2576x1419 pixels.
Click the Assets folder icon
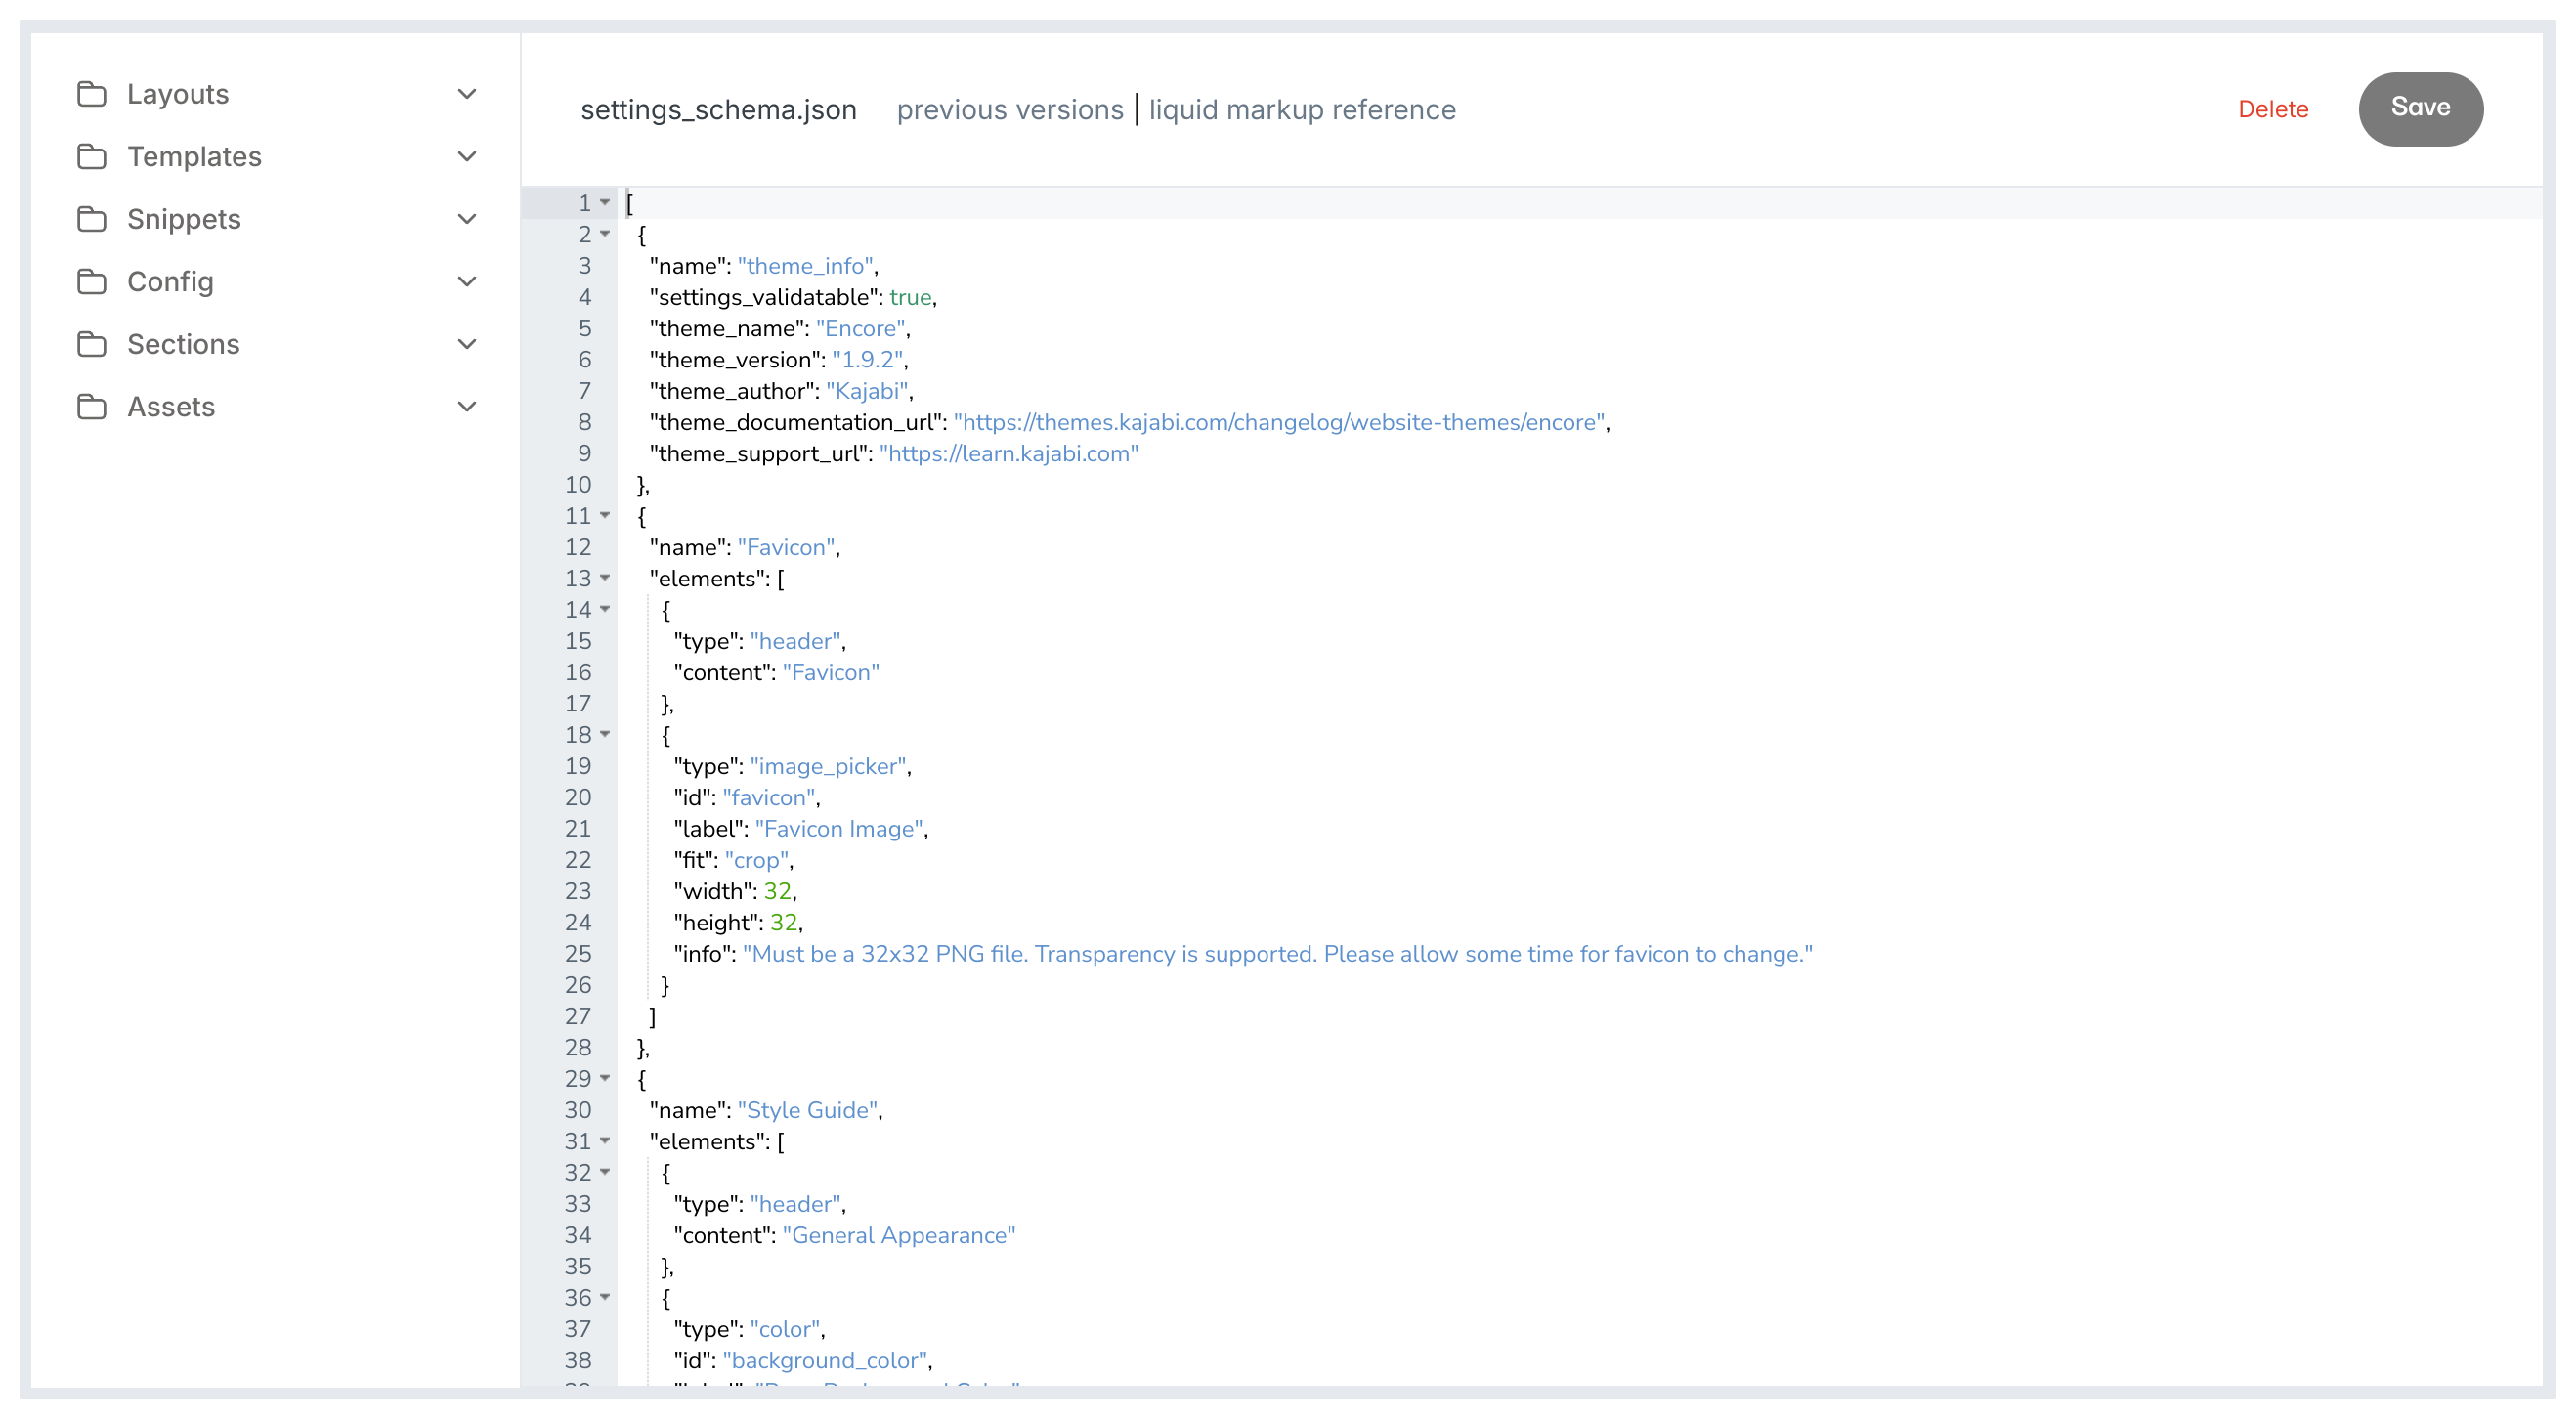pyautogui.click(x=92, y=407)
